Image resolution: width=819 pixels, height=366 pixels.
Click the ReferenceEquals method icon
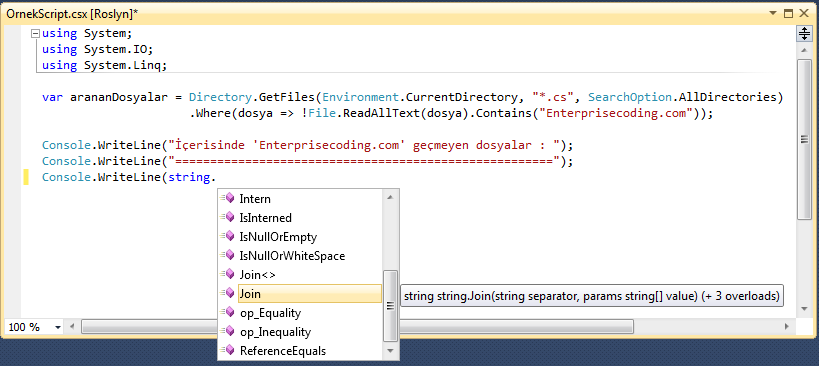[228, 350]
